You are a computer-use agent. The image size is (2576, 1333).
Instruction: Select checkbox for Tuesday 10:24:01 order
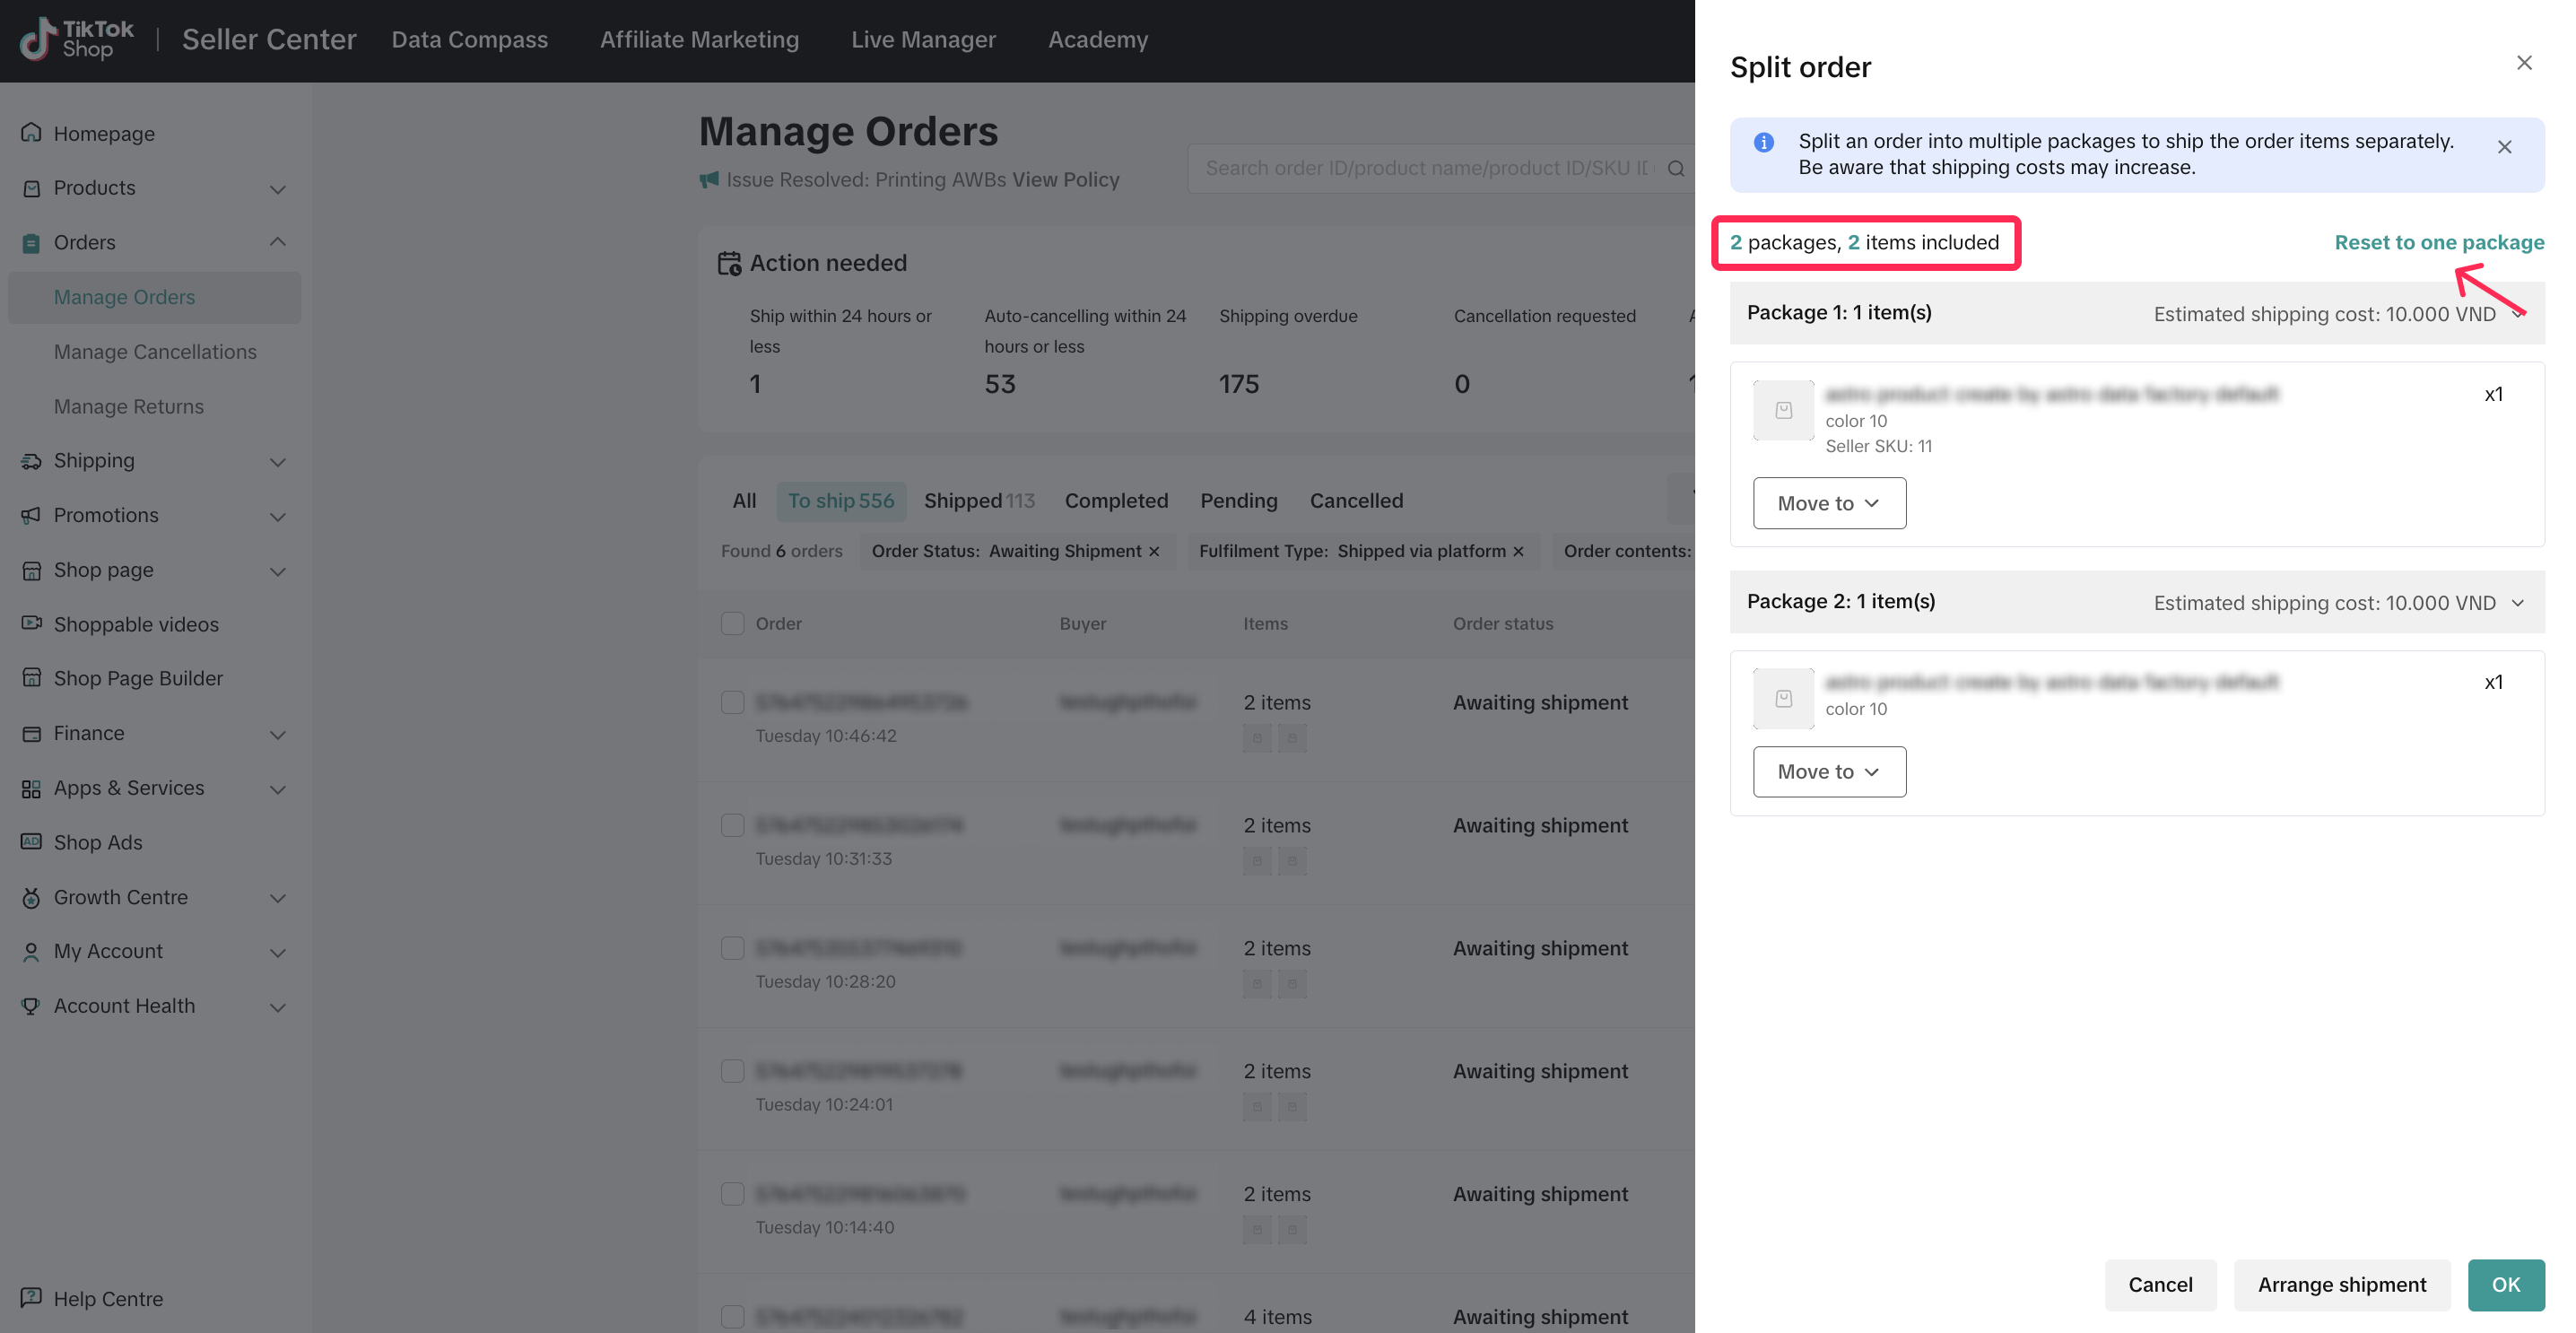pos(732,1070)
